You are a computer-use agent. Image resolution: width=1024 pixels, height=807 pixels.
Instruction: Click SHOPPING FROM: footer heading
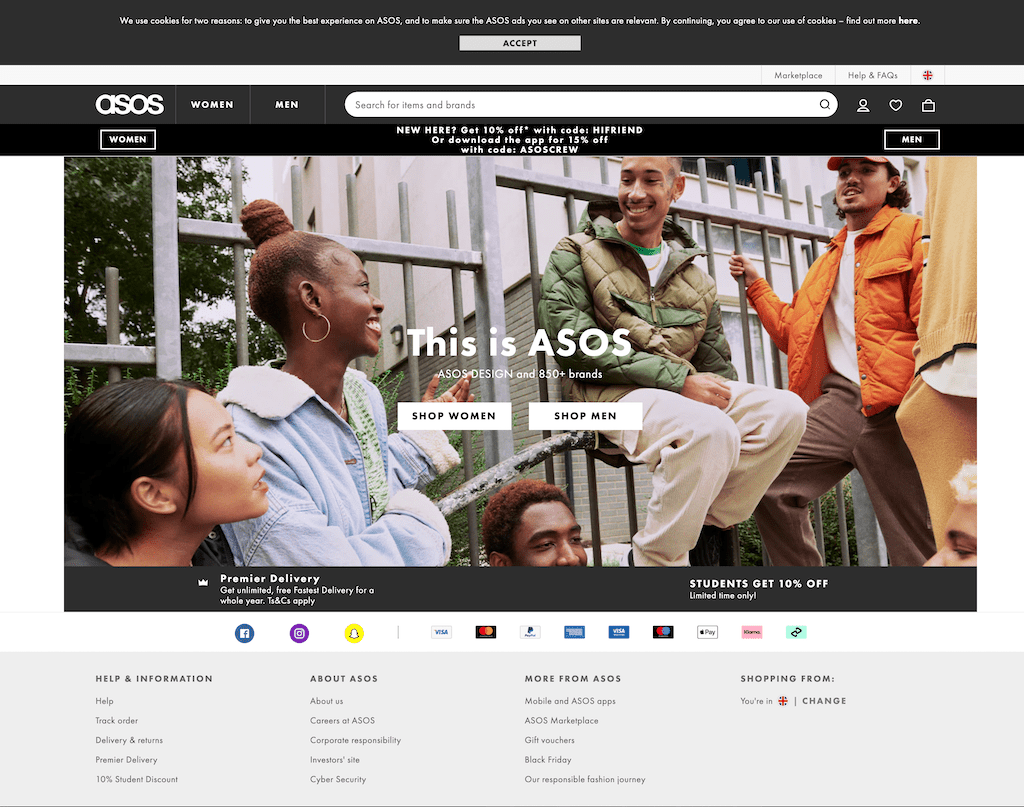pyautogui.click(x=788, y=678)
